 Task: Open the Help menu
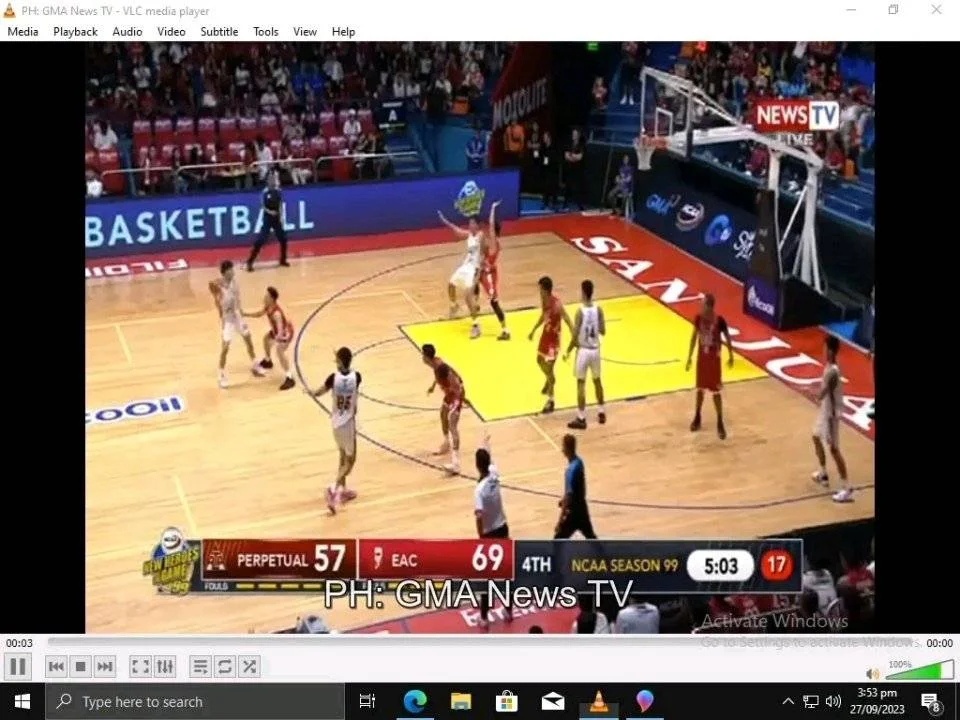point(343,32)
